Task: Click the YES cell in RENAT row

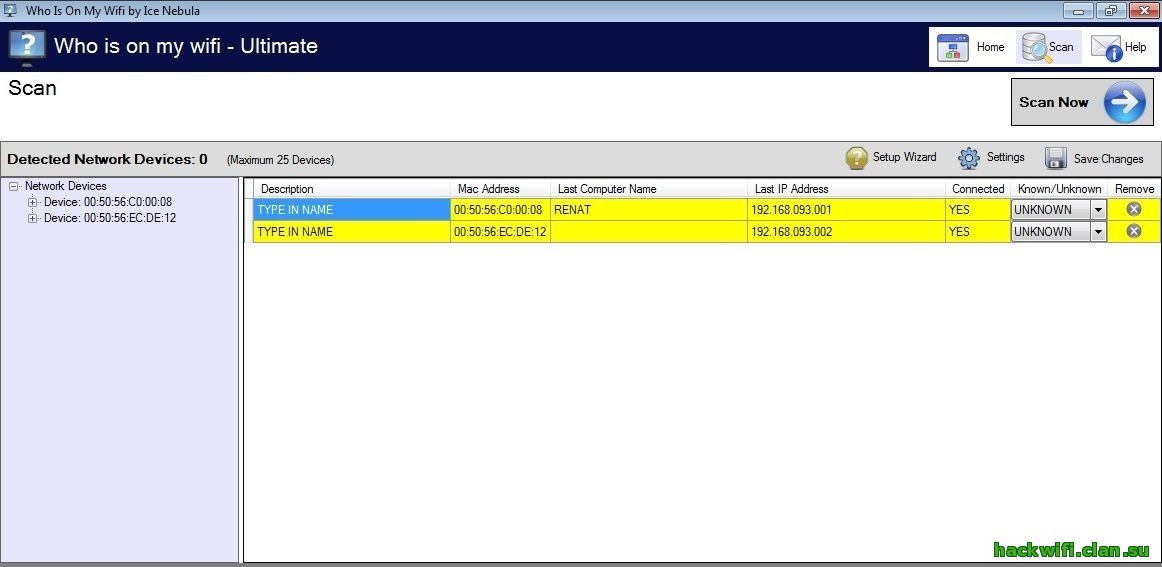Action: tap(978, 210)
